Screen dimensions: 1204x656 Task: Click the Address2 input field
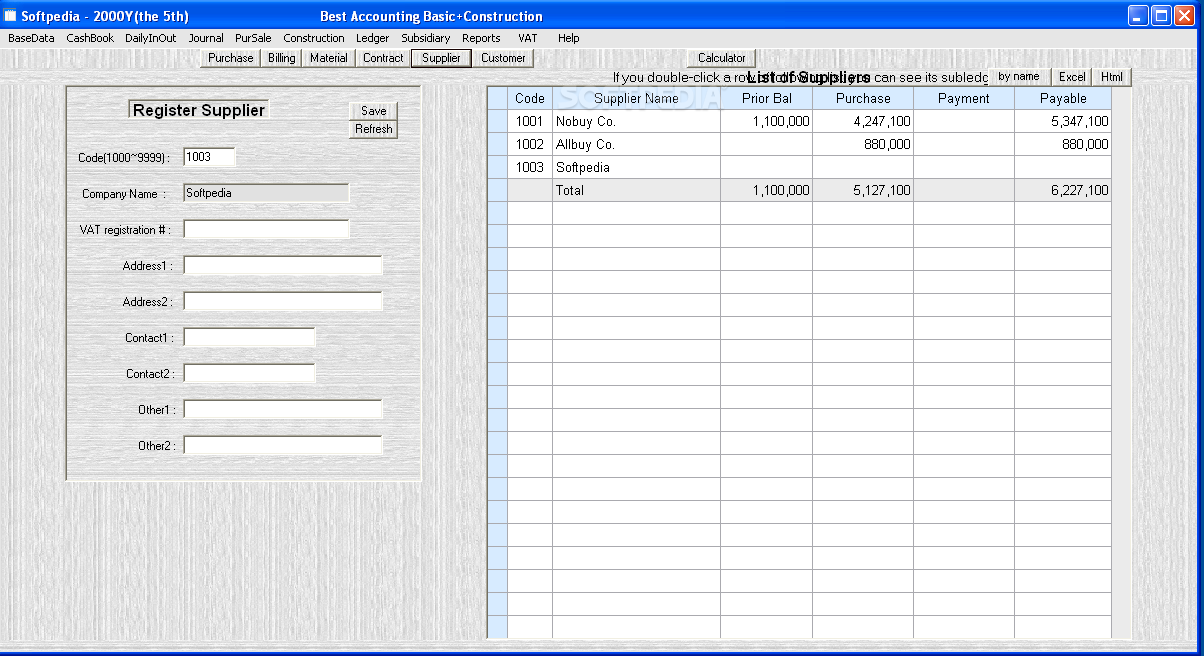coord(283,301)
